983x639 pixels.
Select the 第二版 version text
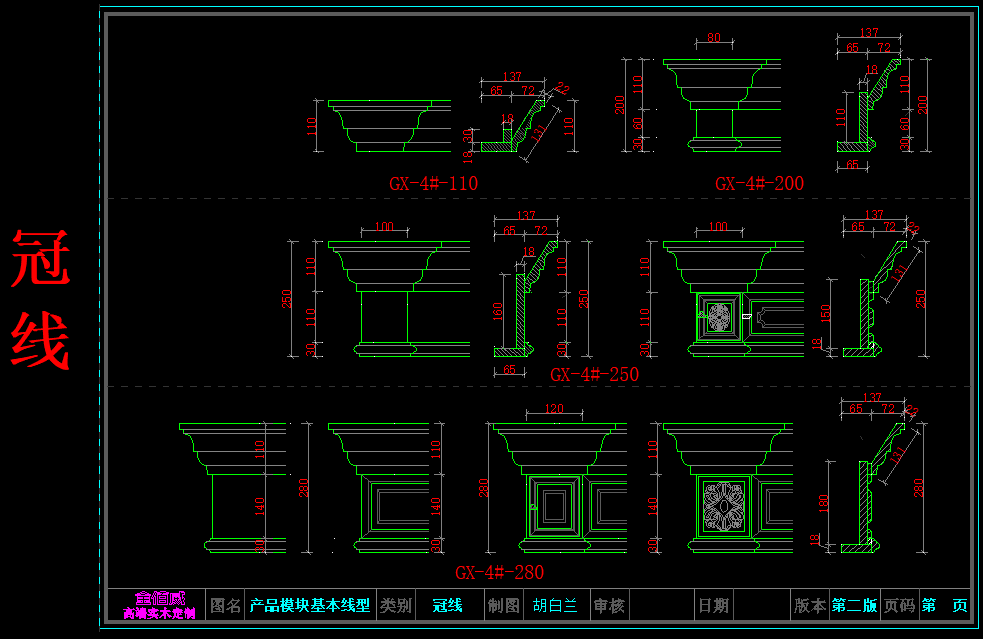[x=854, y=605]
